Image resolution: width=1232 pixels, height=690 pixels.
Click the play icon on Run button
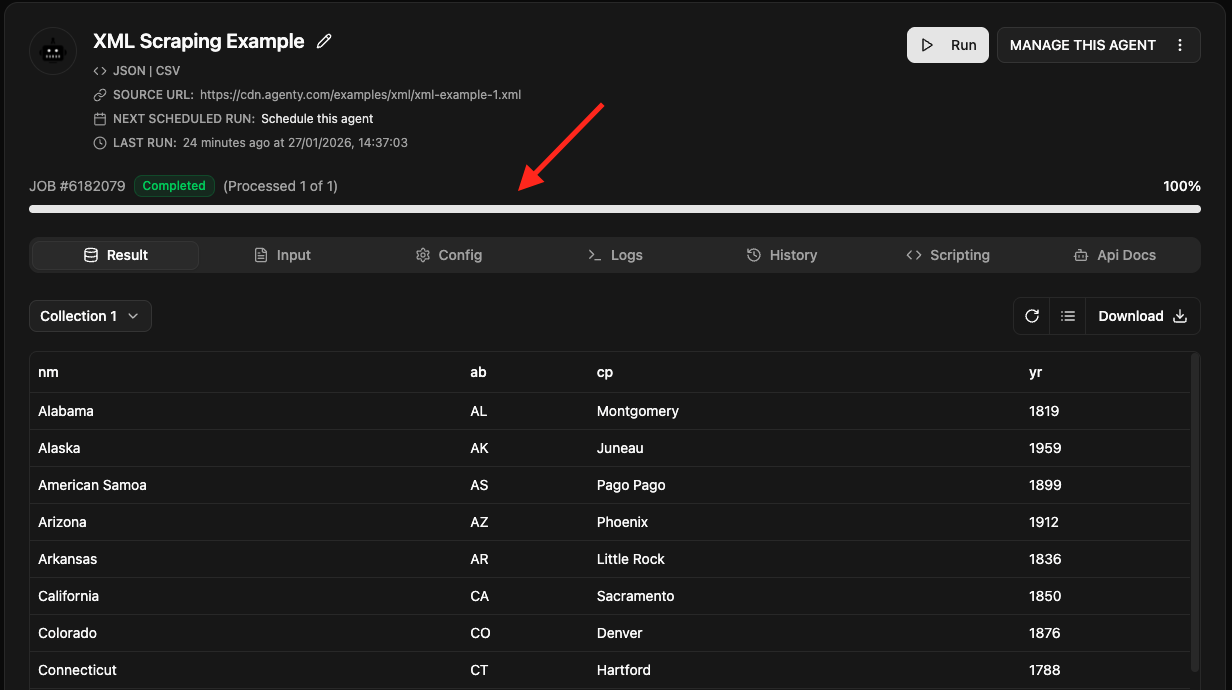click(x=928, y=45)
